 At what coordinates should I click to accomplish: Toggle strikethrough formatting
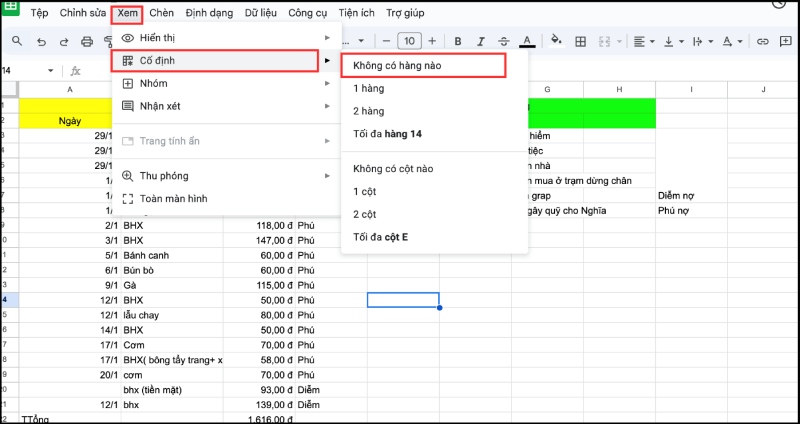click(504, 41)
